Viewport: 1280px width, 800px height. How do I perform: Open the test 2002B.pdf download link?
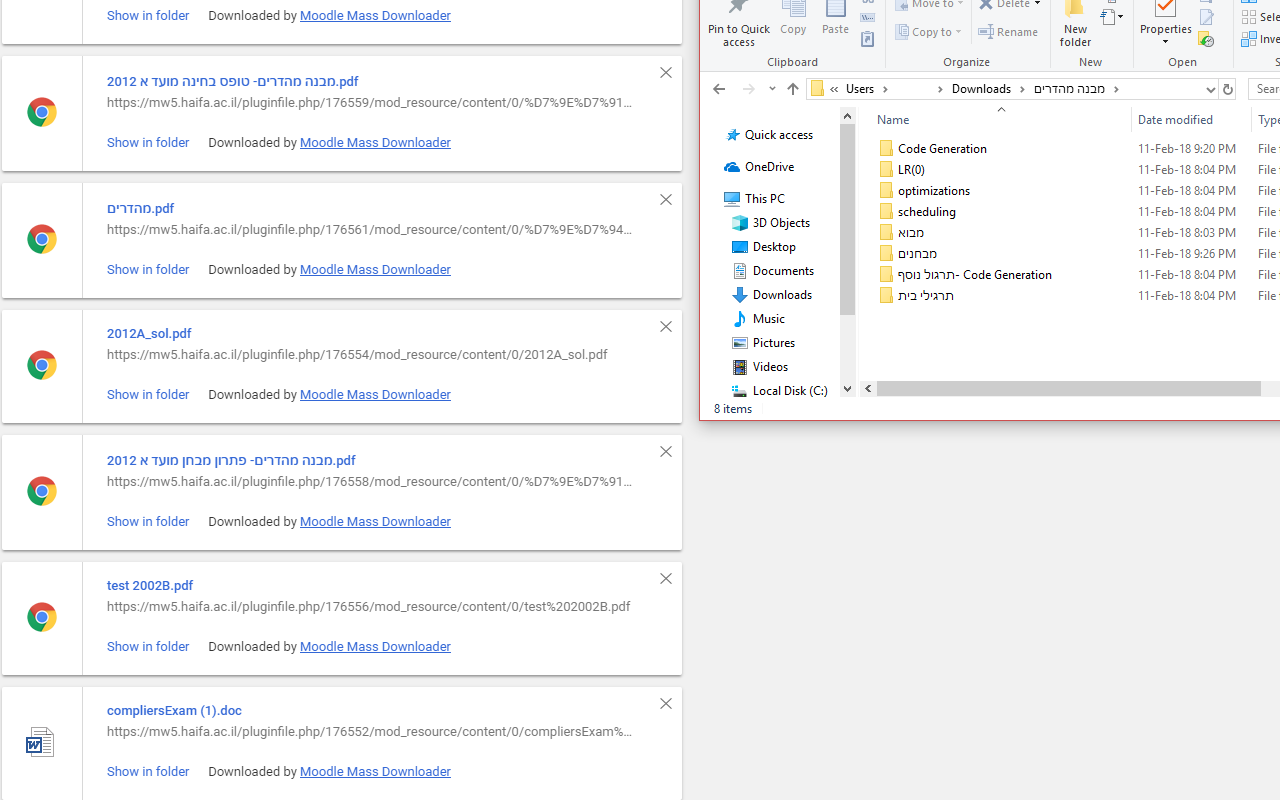[150, 586]
